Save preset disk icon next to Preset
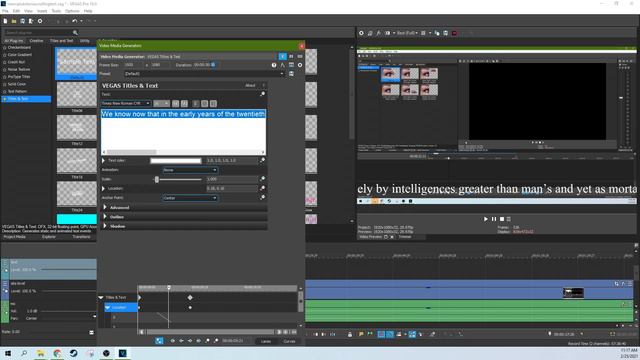 pyautogui.click(x=291, y=74)
